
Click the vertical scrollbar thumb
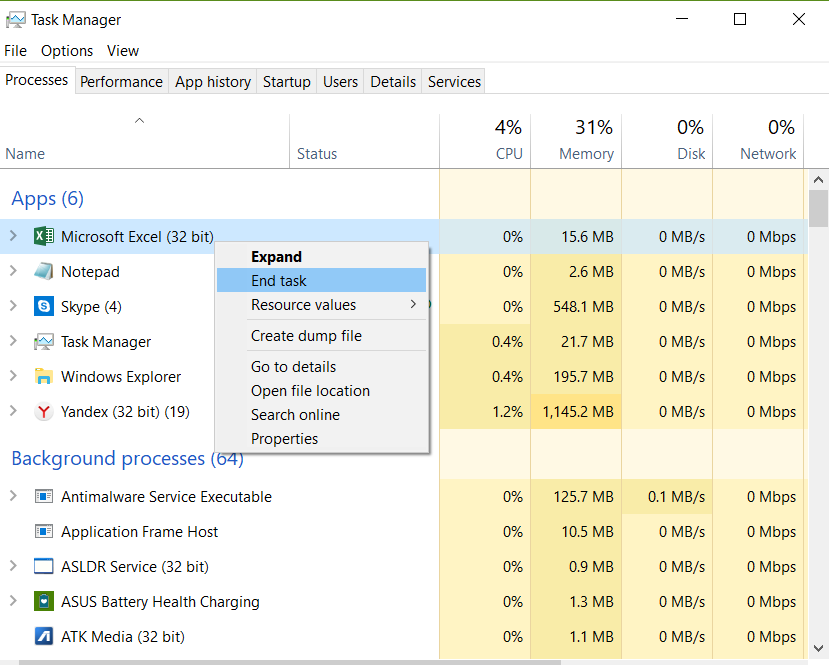(x=818, y=208)
